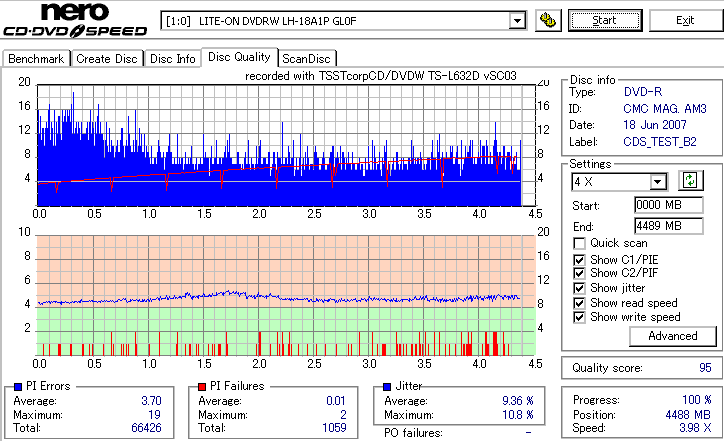Toggle Show read speed checkbox

pyautogui.click(x=579, y=303)
